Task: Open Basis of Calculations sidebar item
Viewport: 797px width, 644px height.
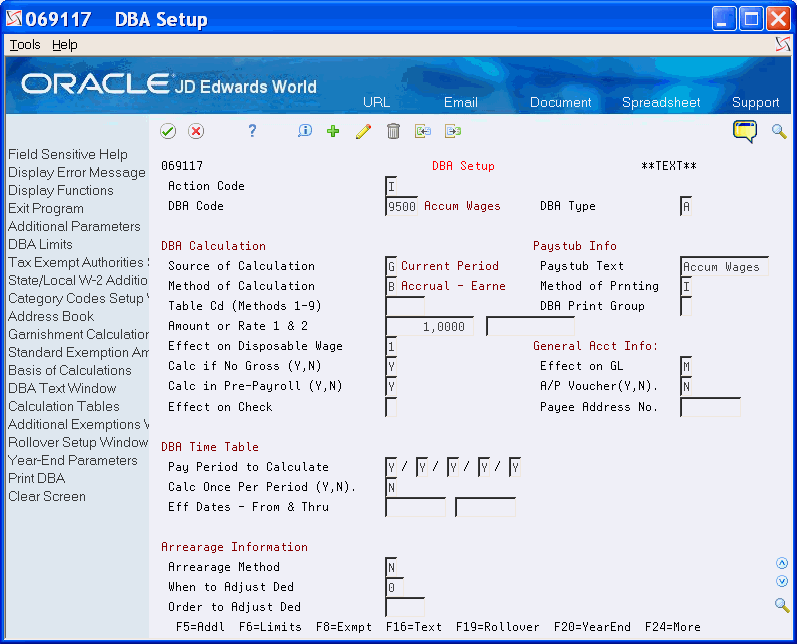Action: coord(70,370)
